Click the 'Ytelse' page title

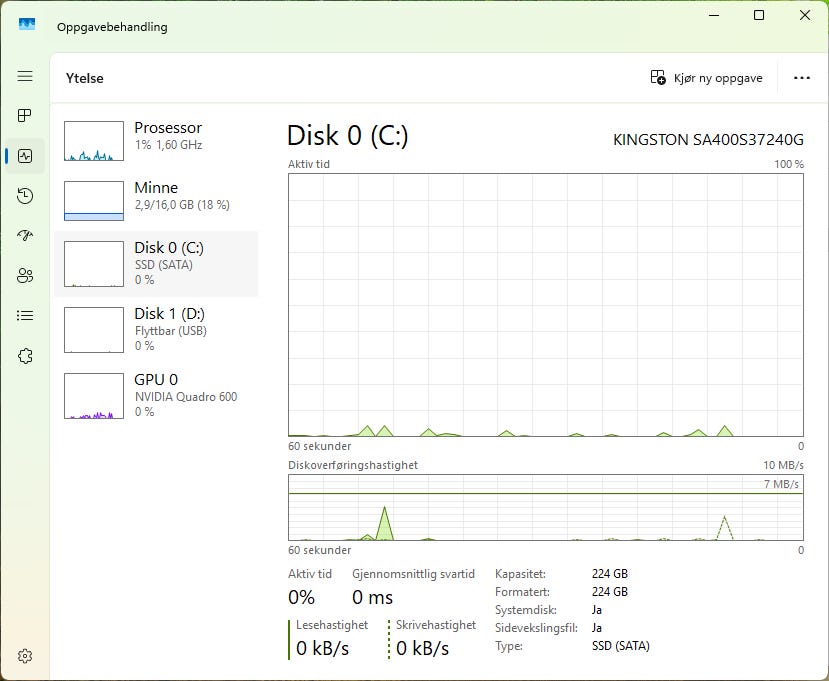85,78
